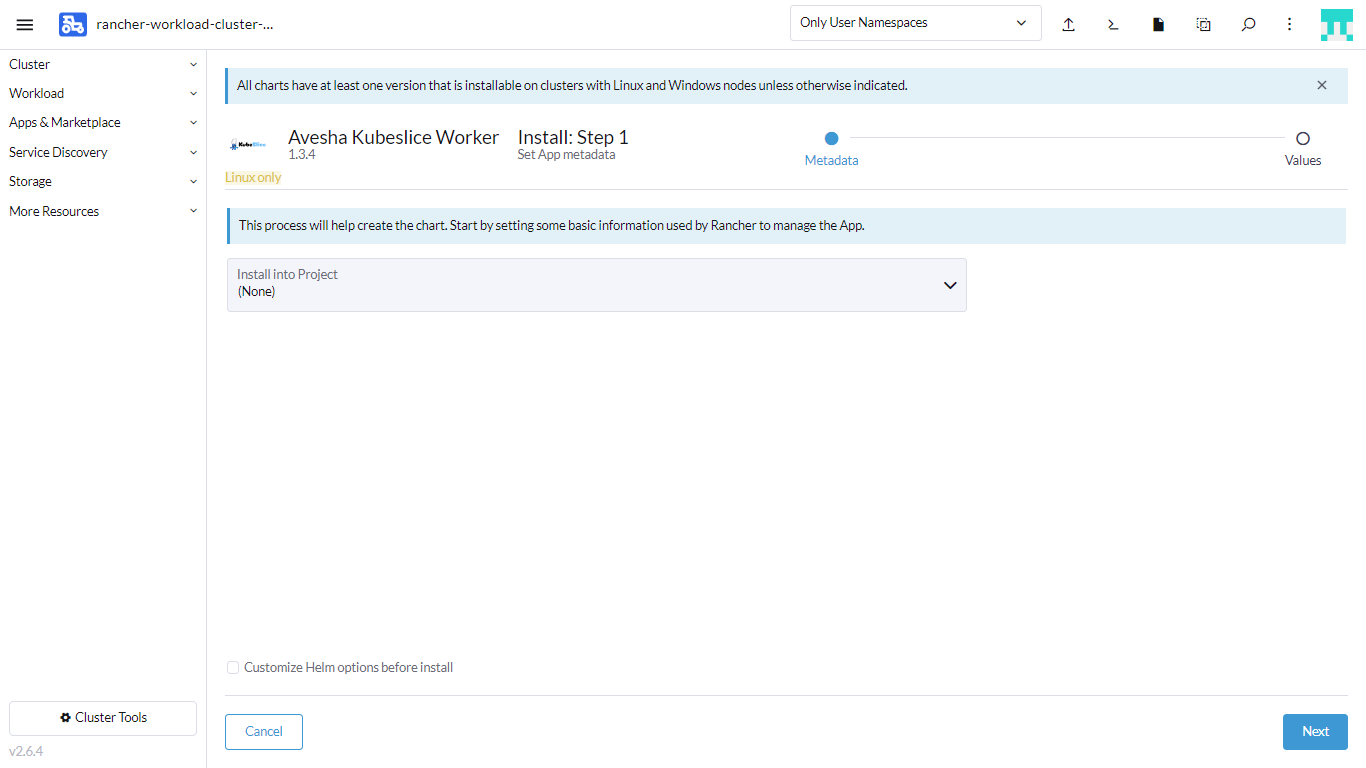1366x768 pixels.
Task: Open the user avatar menu
Action: [x=1336, y=25]
